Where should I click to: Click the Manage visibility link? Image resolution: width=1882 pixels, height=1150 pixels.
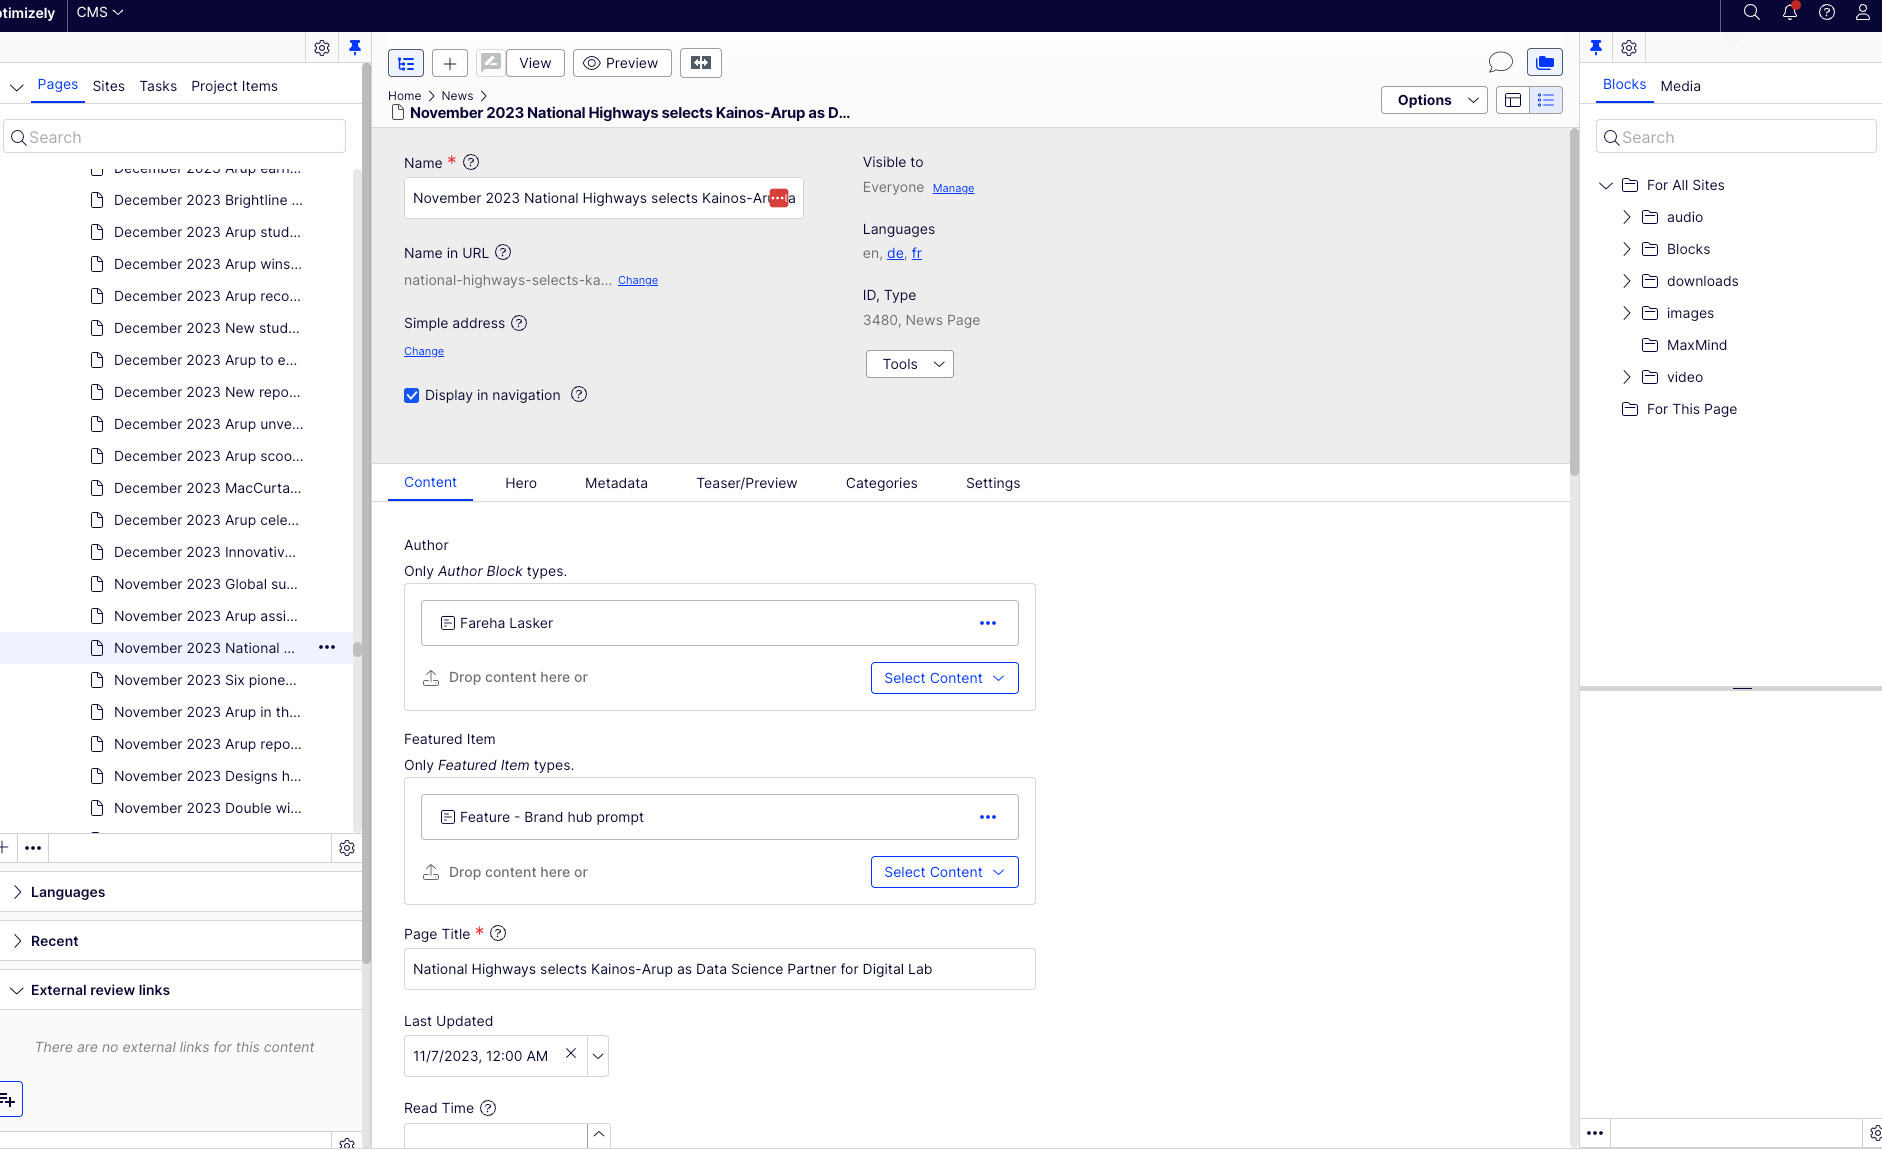point(953,188)
